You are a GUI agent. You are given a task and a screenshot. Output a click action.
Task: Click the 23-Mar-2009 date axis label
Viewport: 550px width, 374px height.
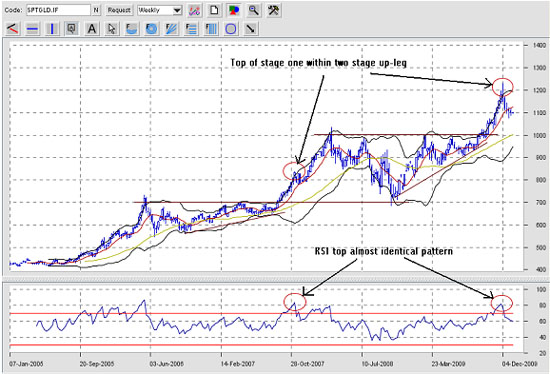(x=448, y=364)
